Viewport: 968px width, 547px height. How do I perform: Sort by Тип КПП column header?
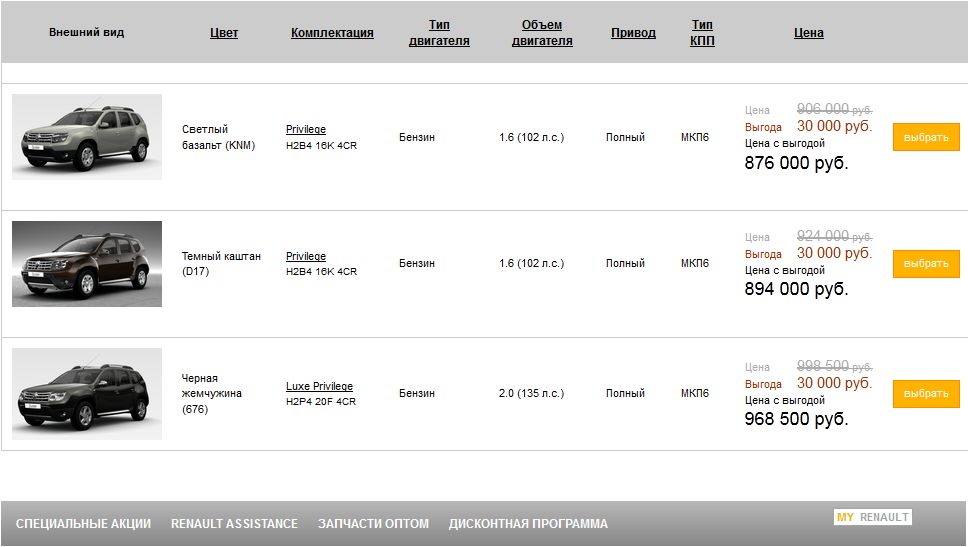(702, 33)
